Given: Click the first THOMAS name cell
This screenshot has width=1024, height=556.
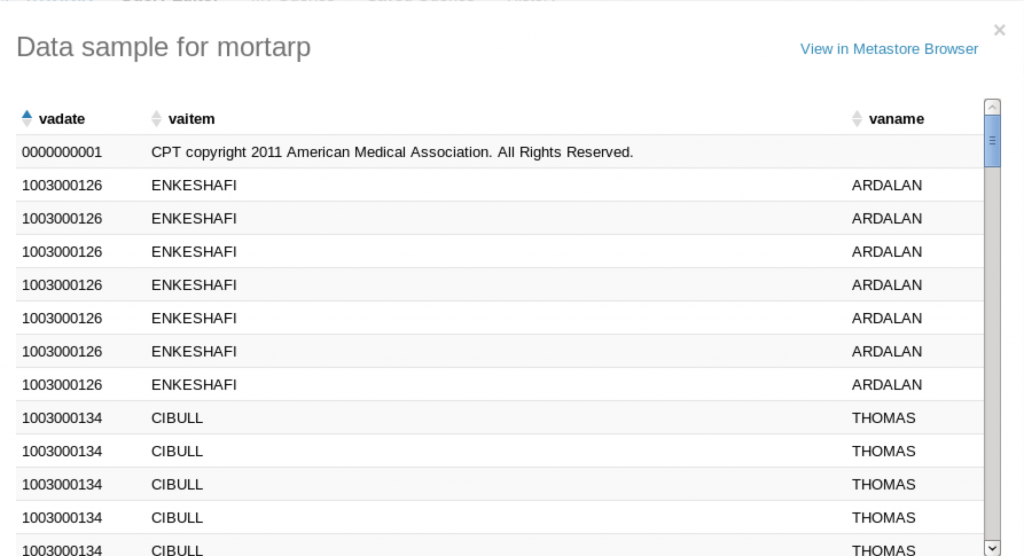Looking at the screenshot, I should (884, 418).
